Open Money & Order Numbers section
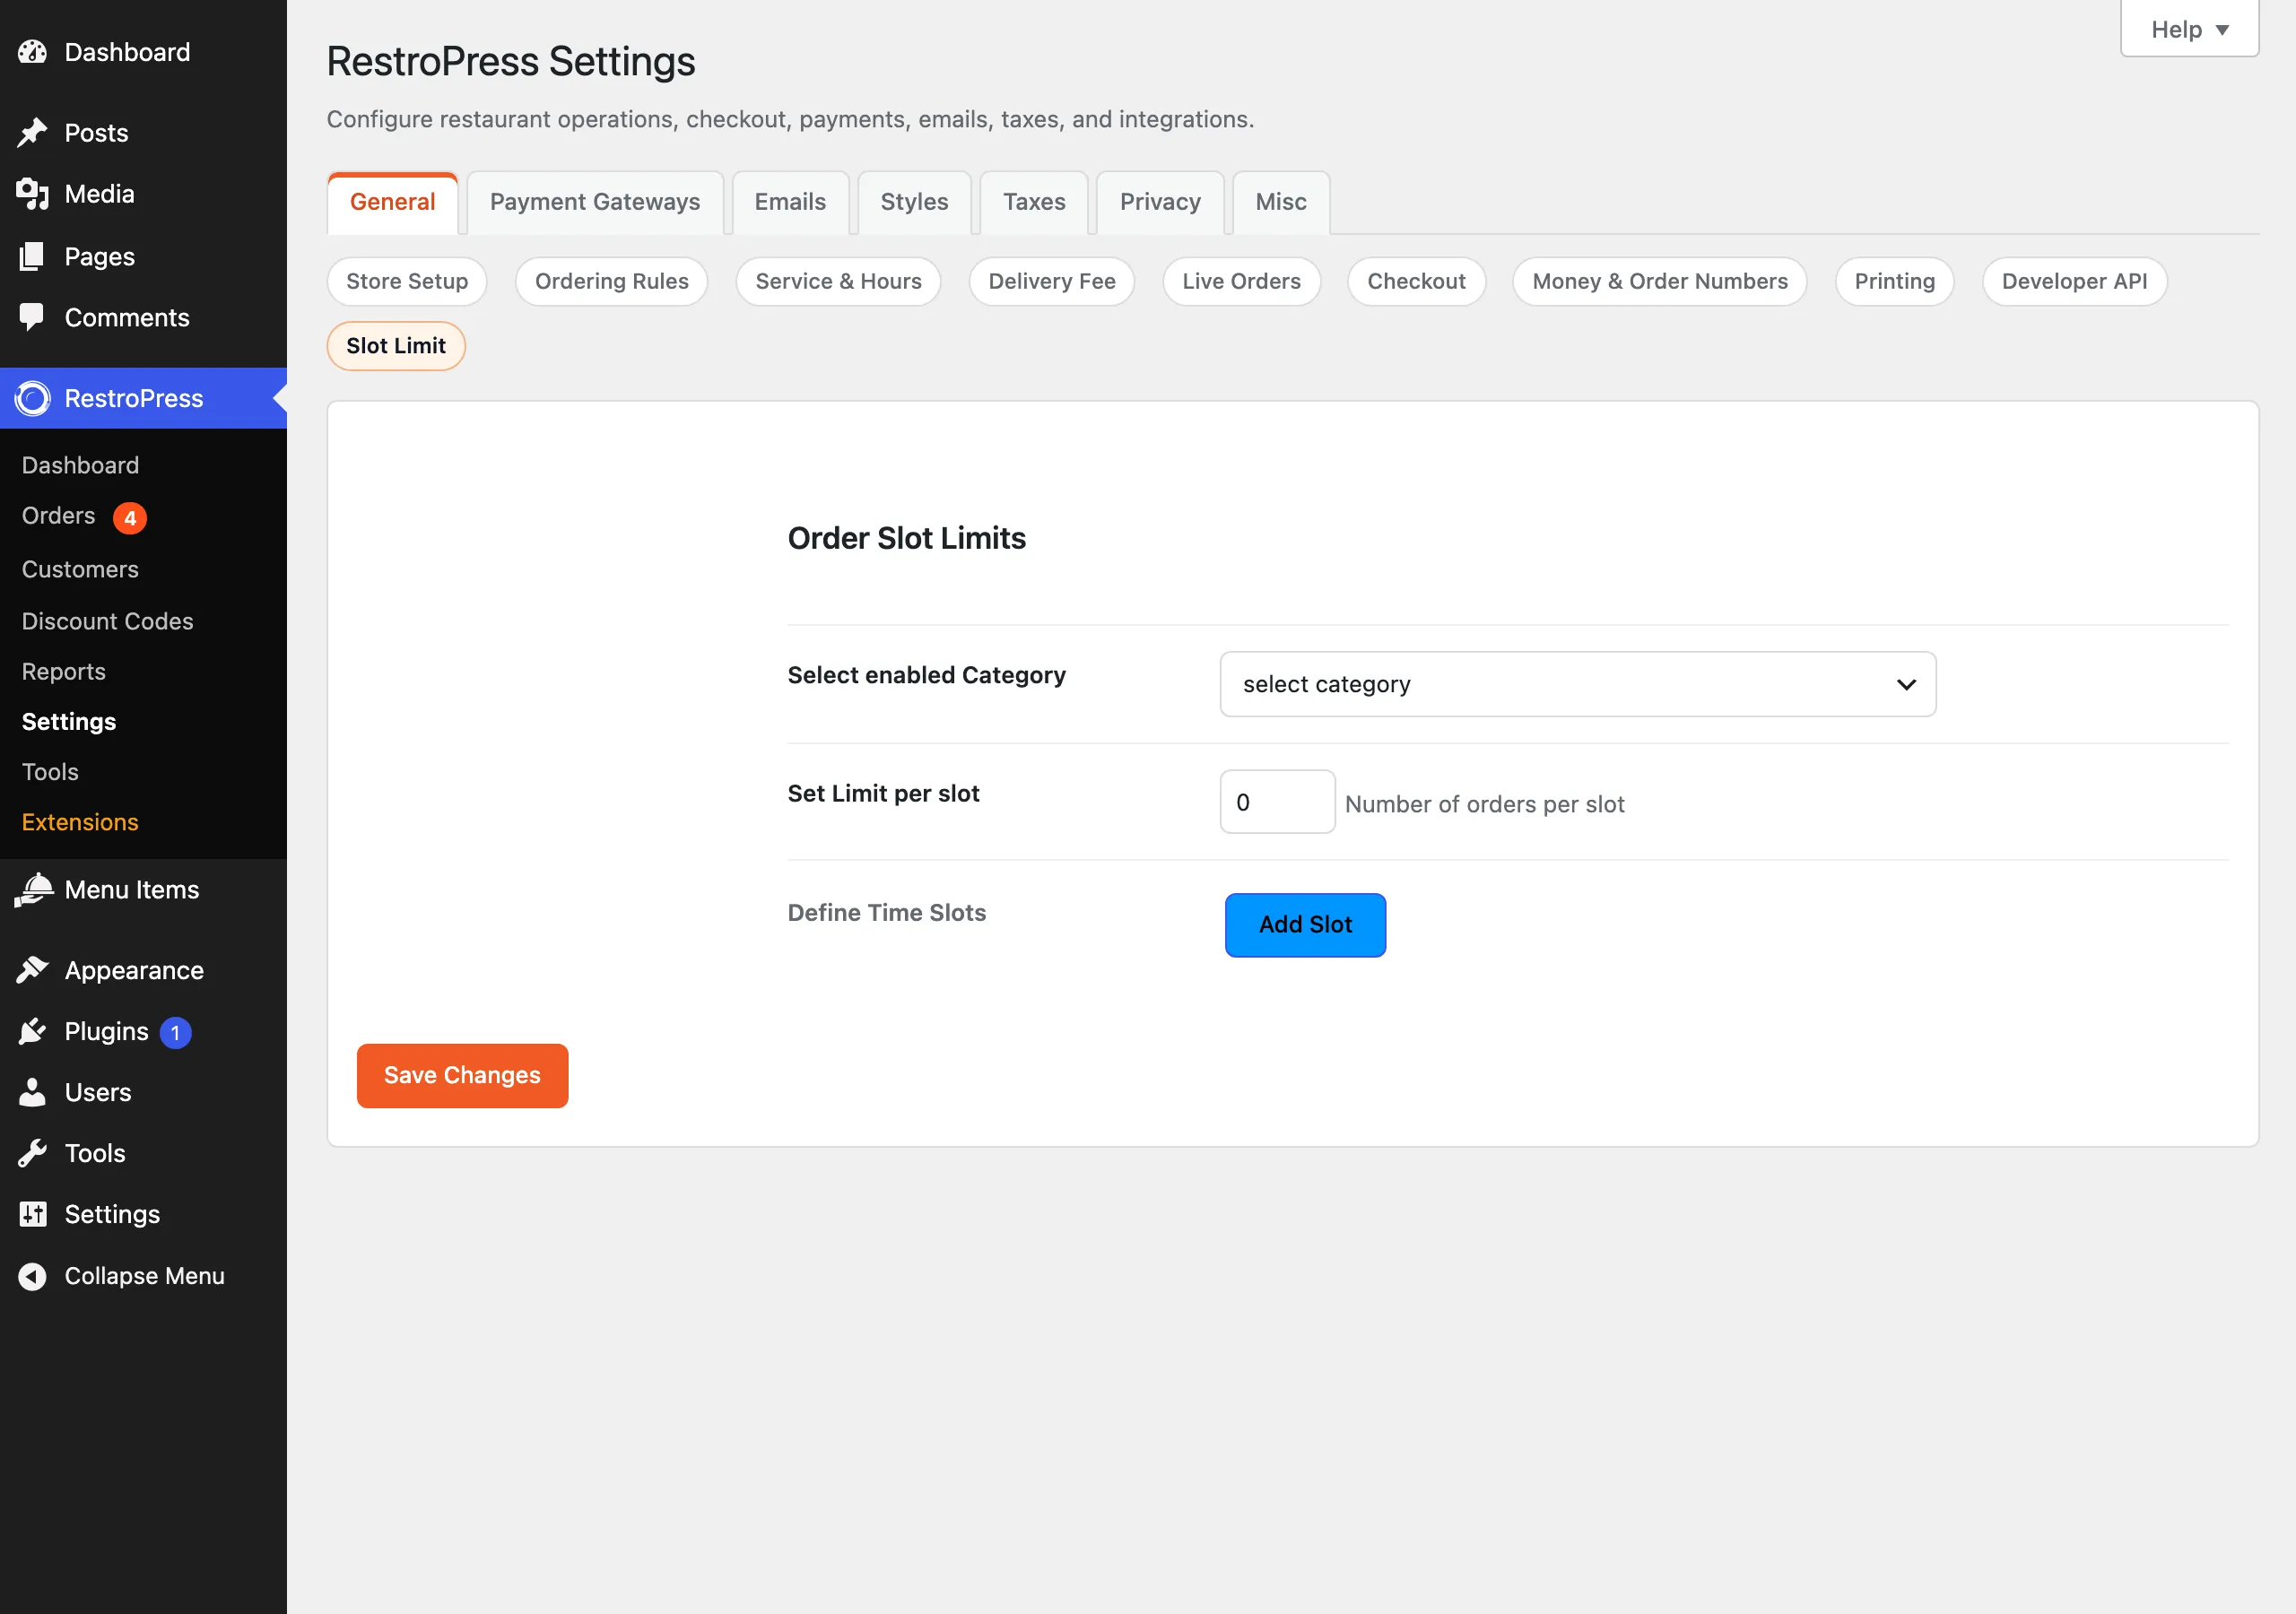2296x1614 pixels. 1659,281
